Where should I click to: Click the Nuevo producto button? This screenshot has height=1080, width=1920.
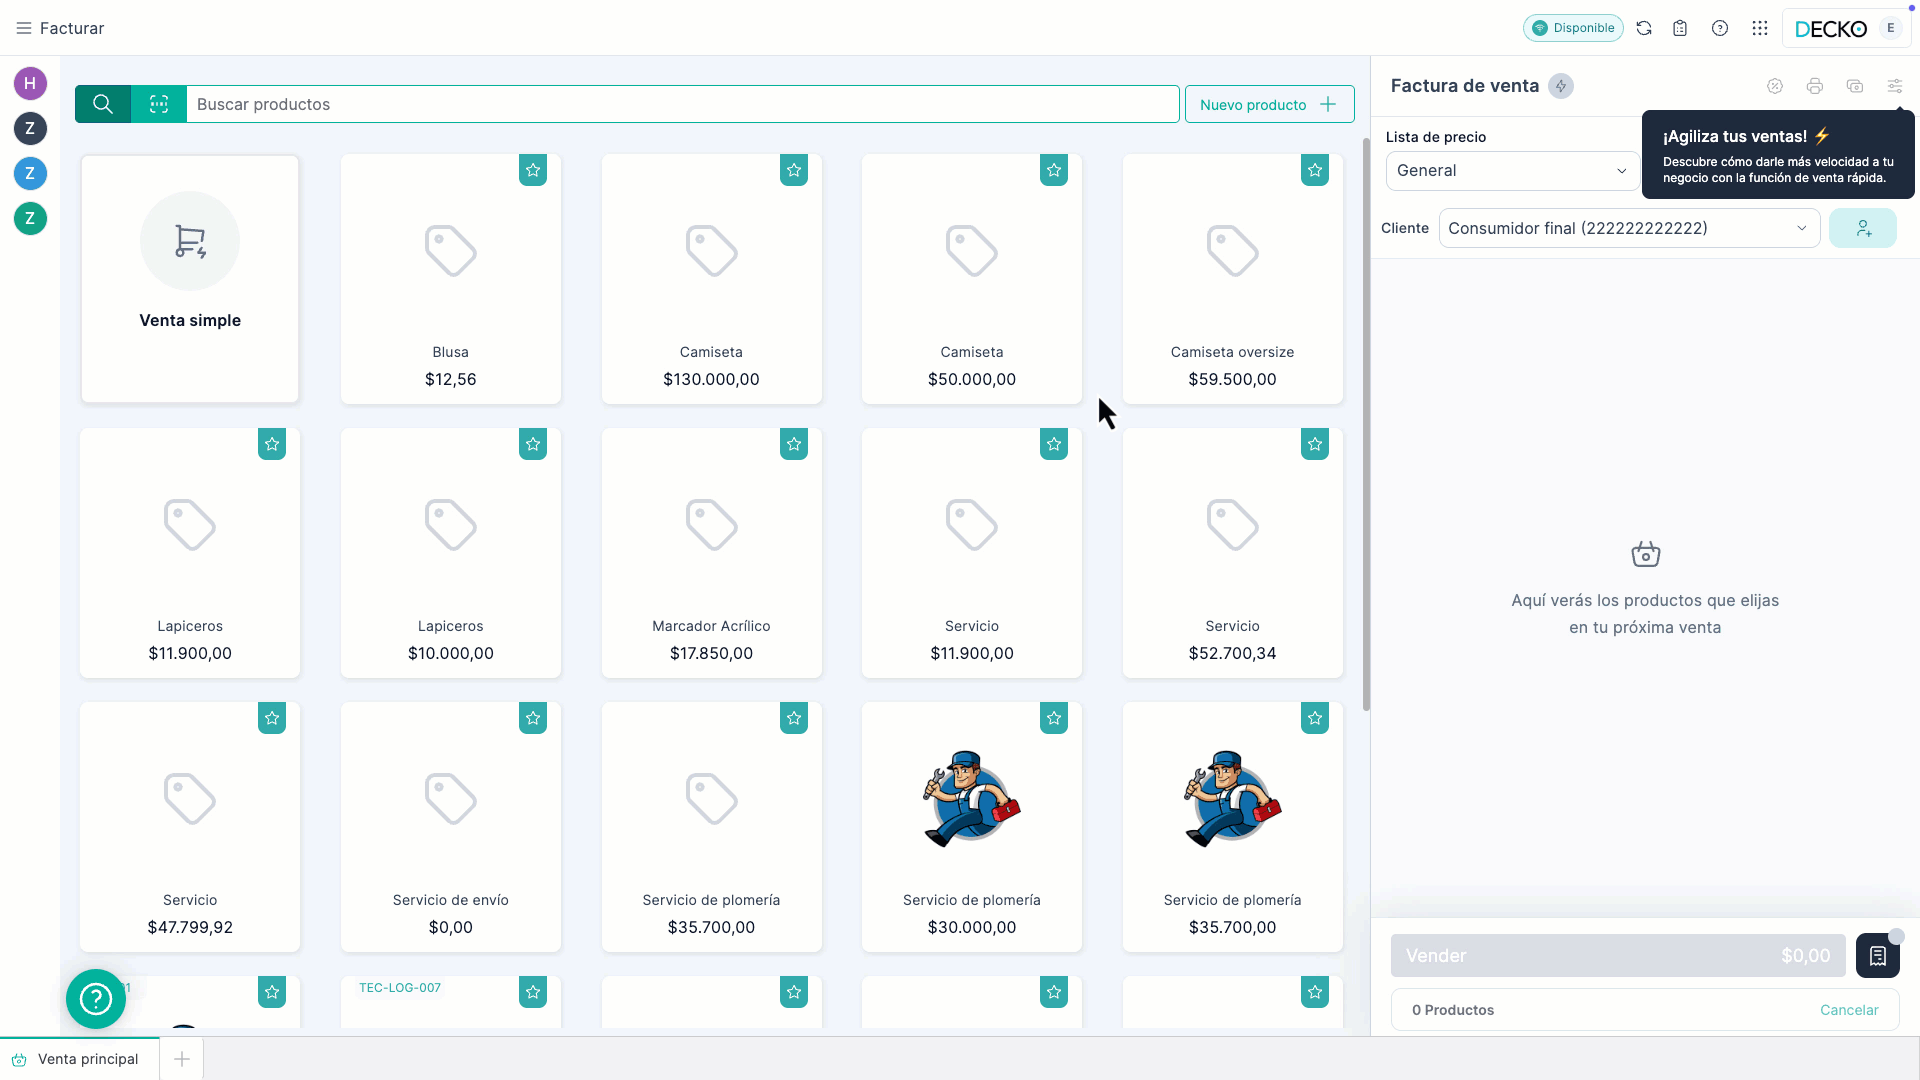point(1269,104)
